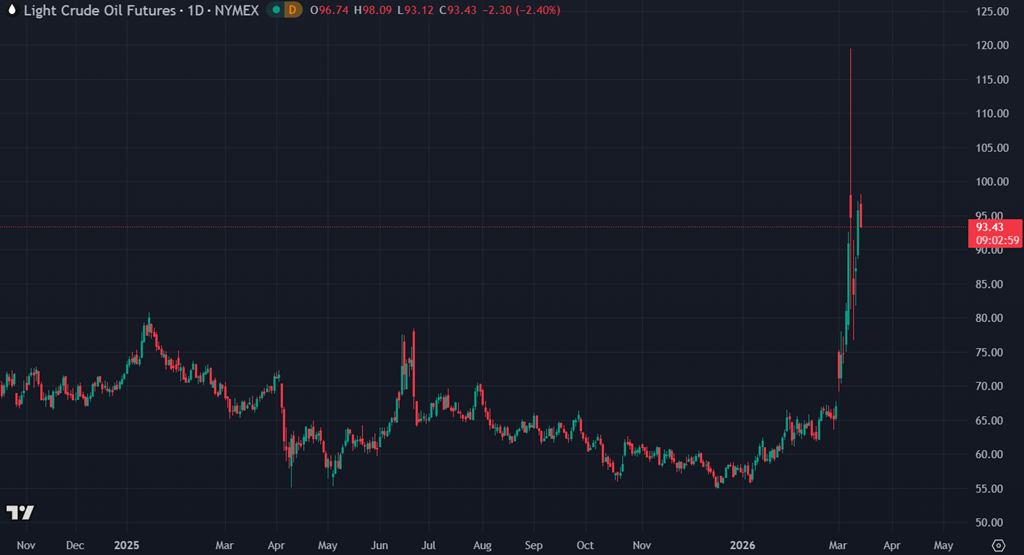Click the orange D delayed-data badge
Screen dimensions: 1024x555
(292, 10)
